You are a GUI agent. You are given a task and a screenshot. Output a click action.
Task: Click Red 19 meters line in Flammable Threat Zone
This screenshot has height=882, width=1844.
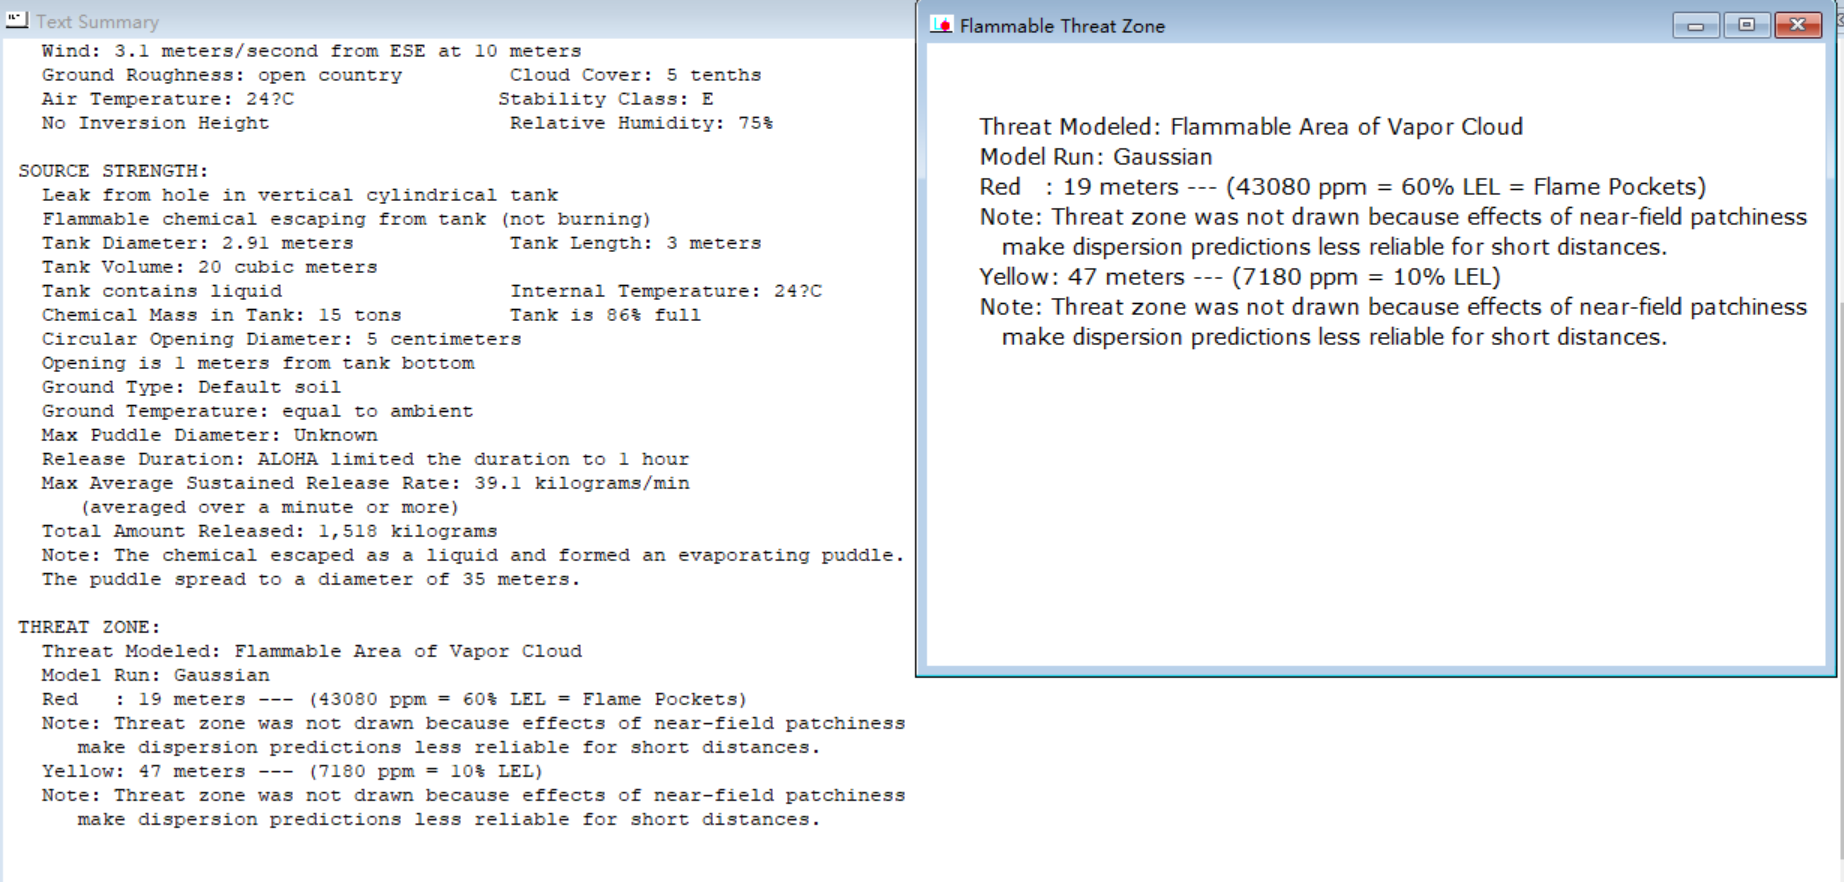click(1343, 187)
